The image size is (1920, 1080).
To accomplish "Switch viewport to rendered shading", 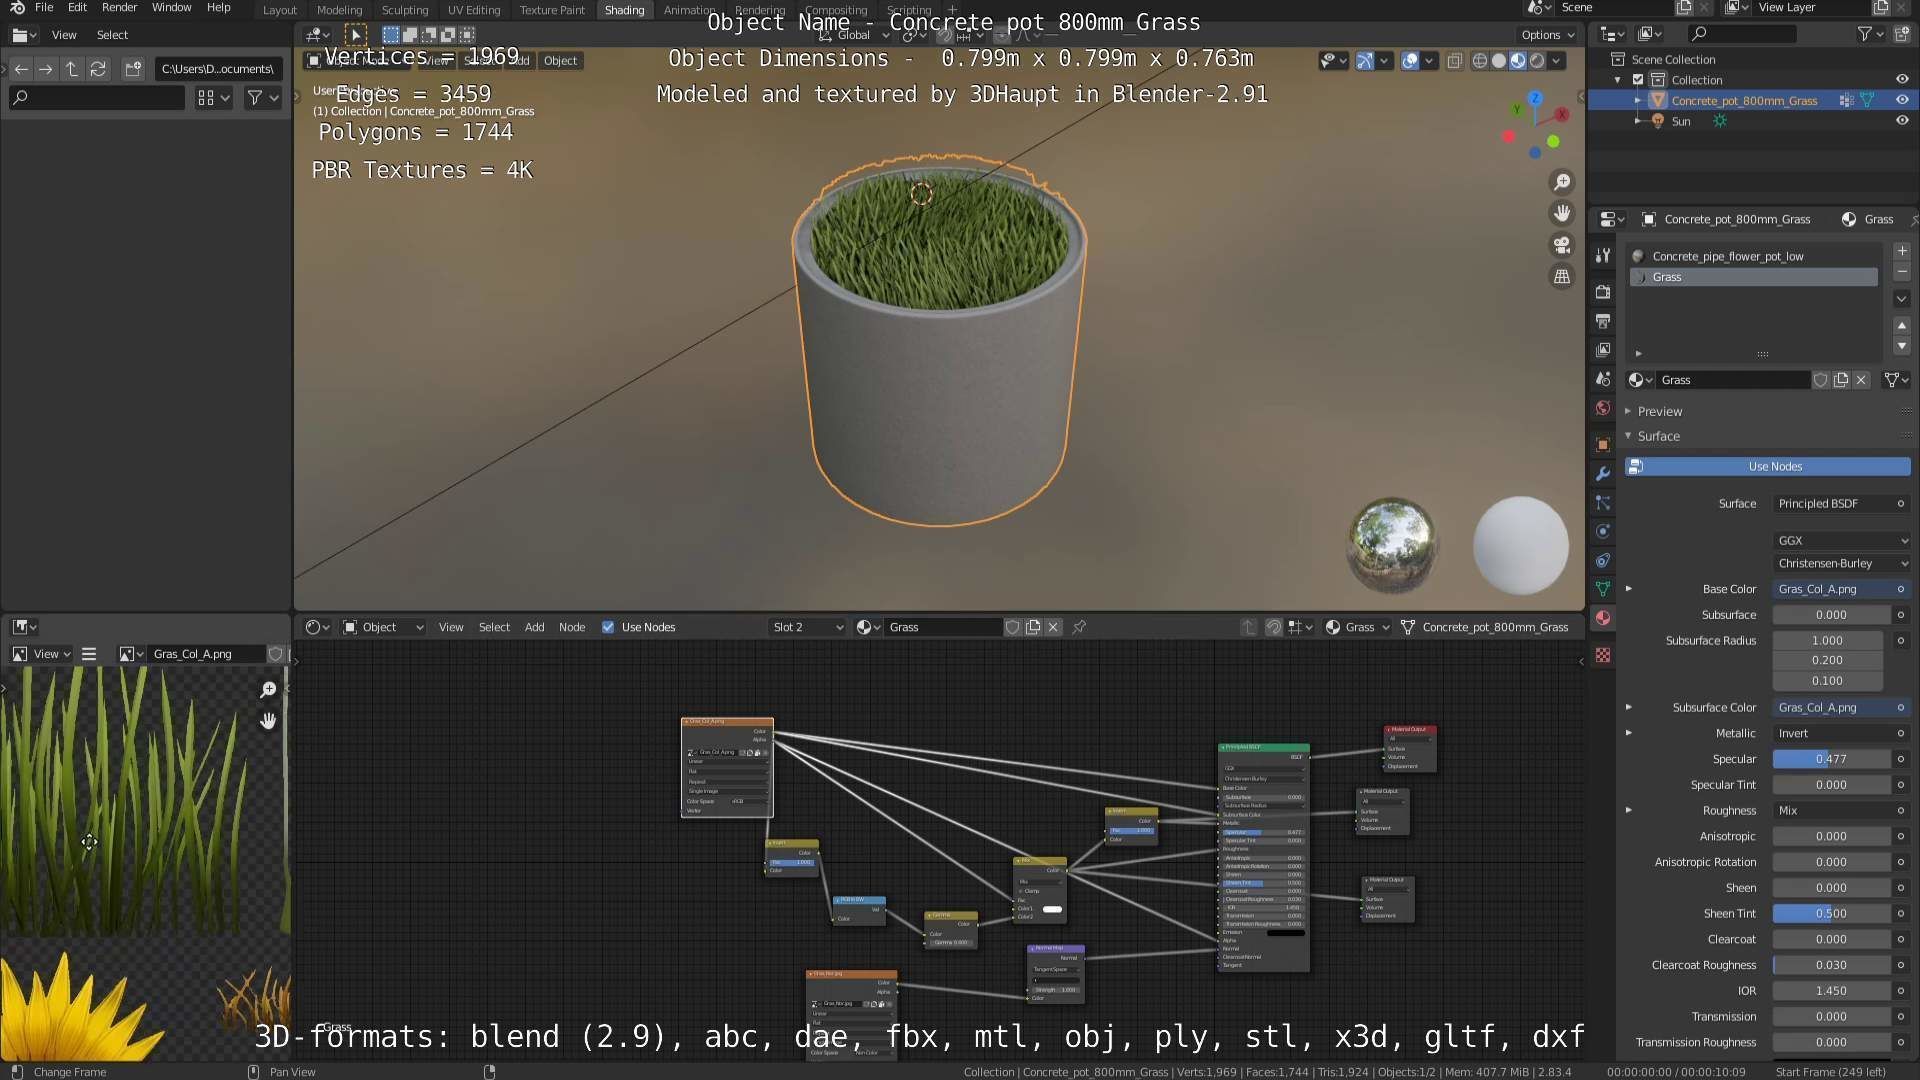I will point(1537,61).
